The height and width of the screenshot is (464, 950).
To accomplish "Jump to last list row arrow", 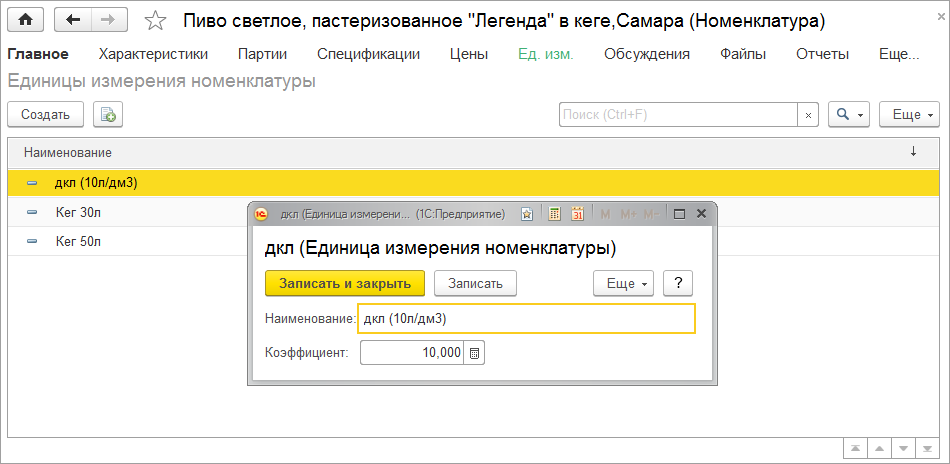I will [926, 449].
